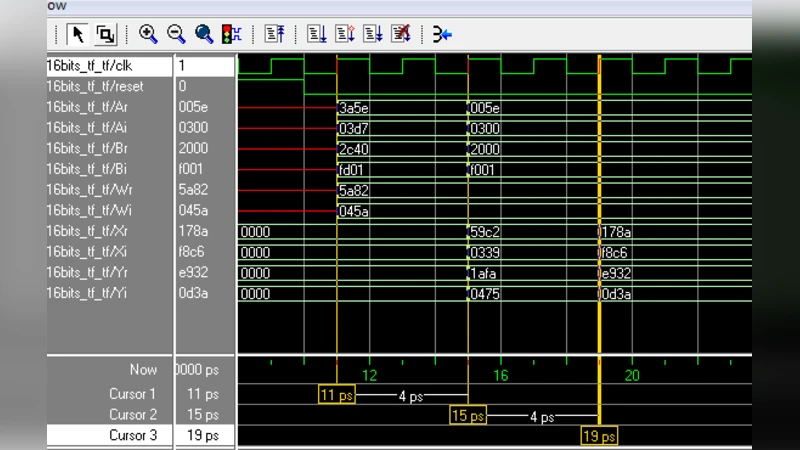Click the Cursor 2 label
The height and width of the screenshot is (450, 800).
(132, 414)
